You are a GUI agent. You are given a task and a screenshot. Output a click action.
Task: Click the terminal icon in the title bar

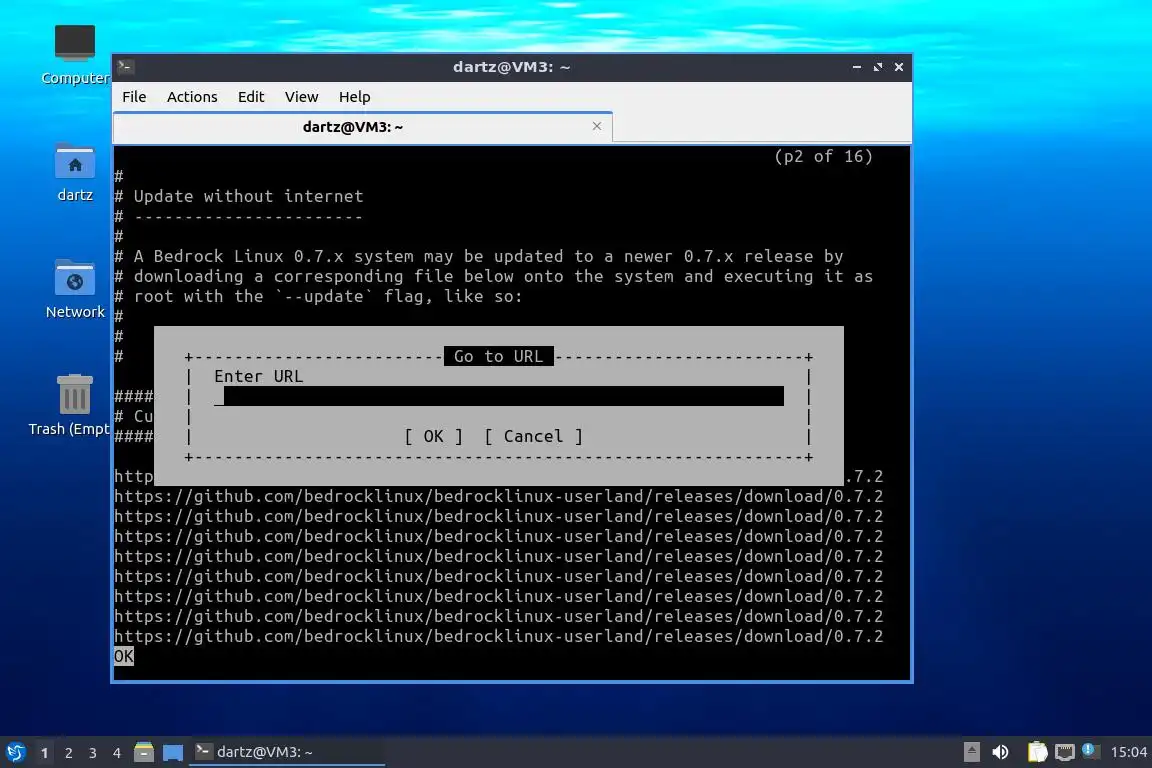click(x=126, y=67)
